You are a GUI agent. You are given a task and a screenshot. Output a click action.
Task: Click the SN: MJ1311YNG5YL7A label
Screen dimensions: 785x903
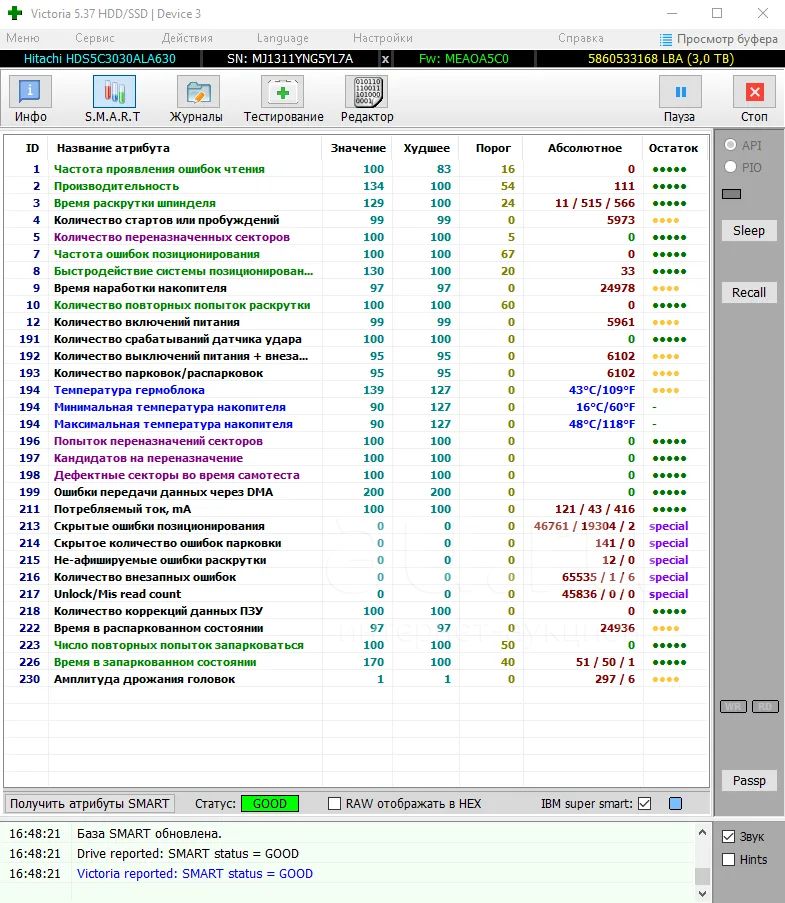coord(290,59)
